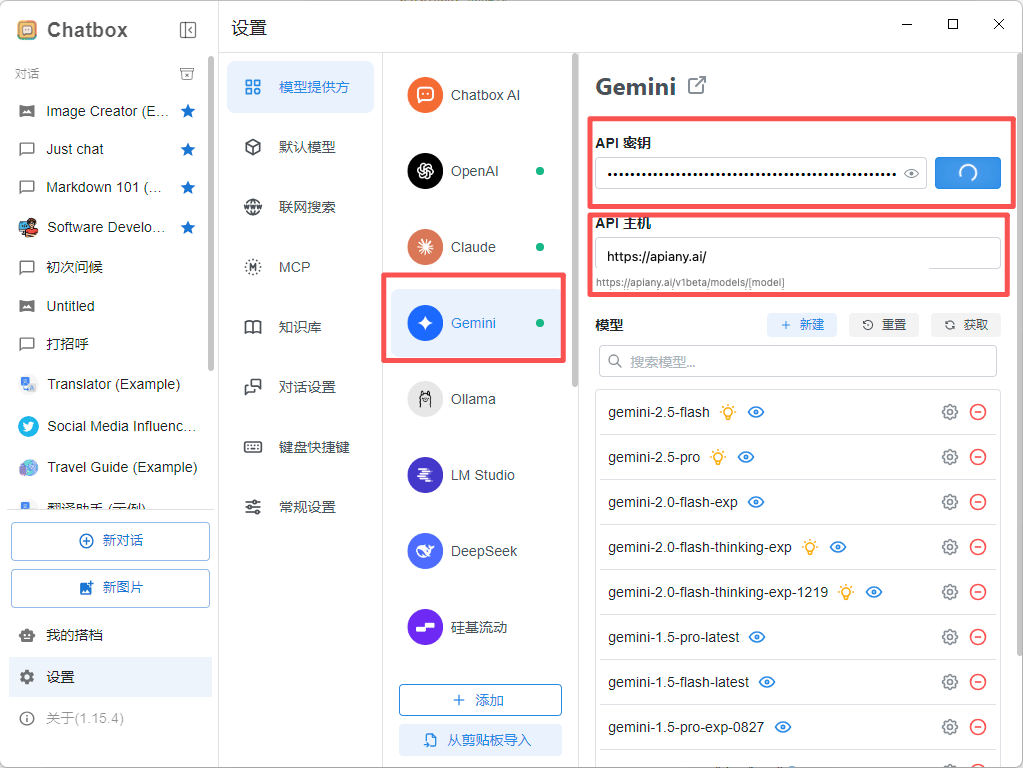Choose the 硅基流动 provider

pyautogui.click(x=477, y=627)
